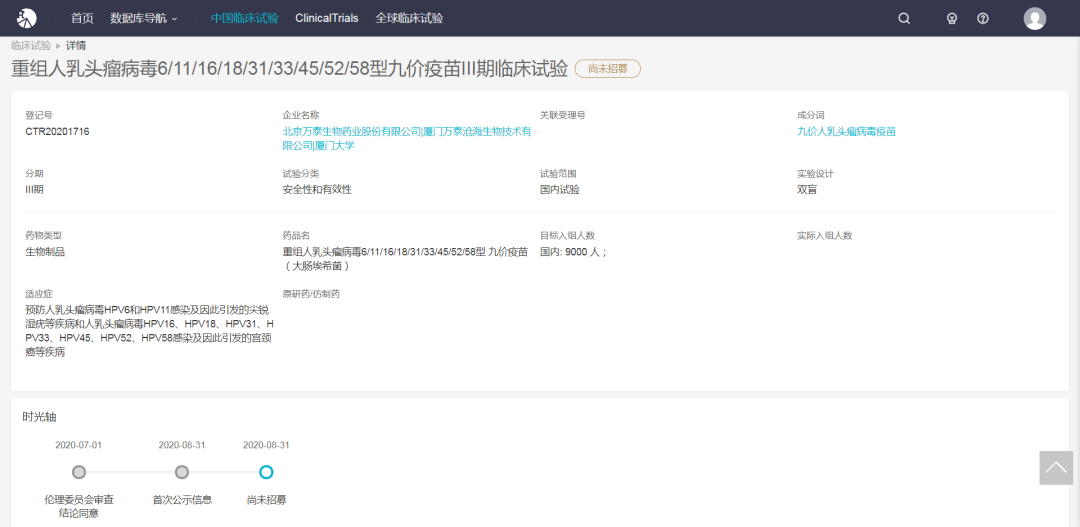
Task: Click the 时光轴 section heading
Action: tap(37, 417)
